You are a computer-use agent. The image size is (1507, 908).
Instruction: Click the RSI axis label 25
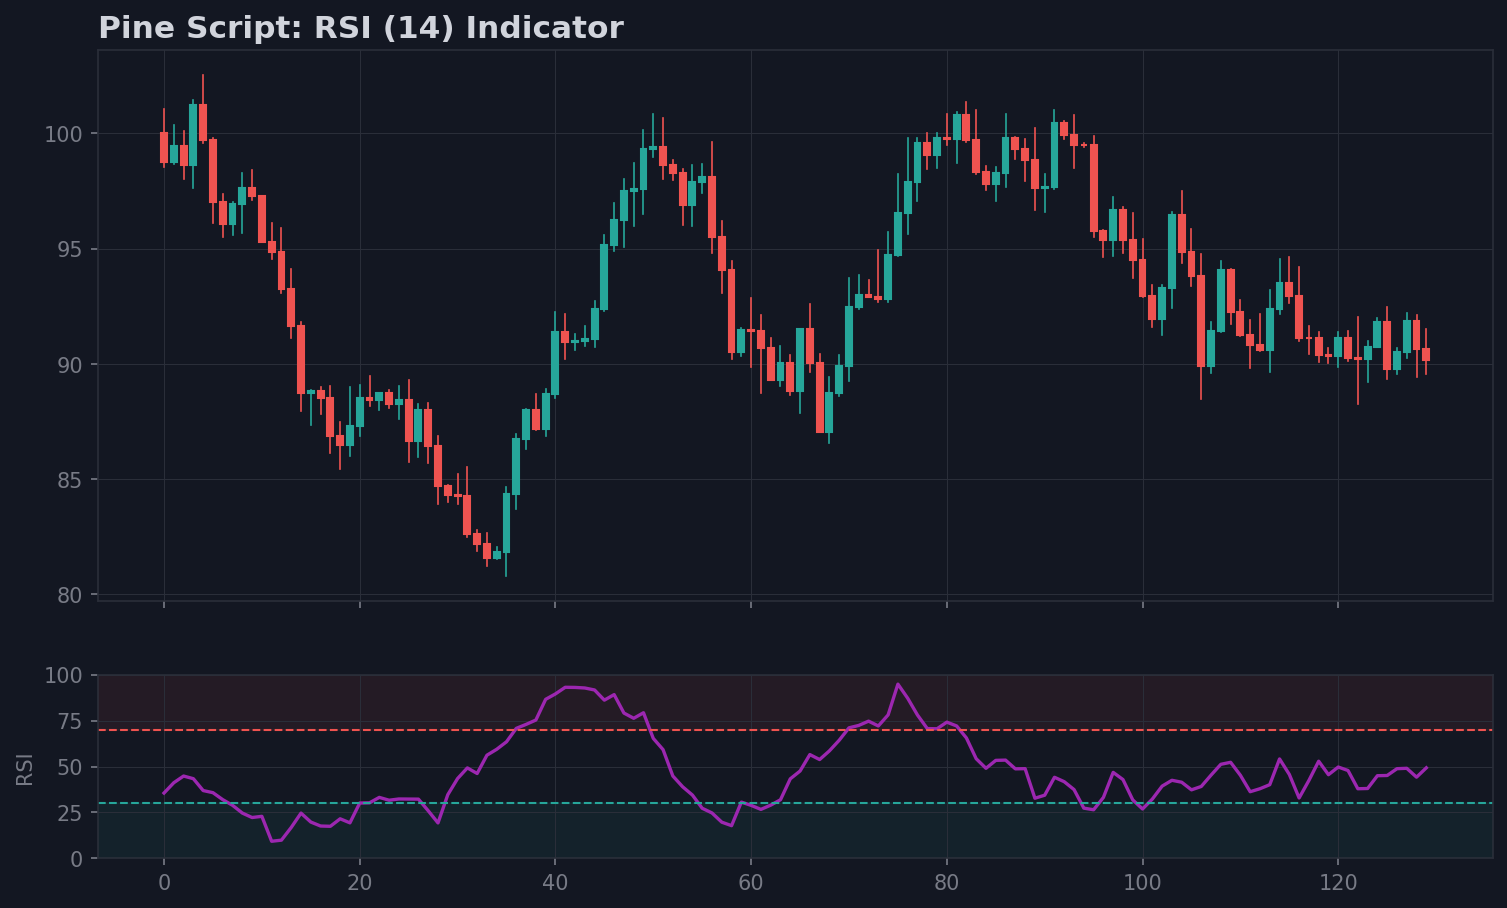click(x=70, y=813)
